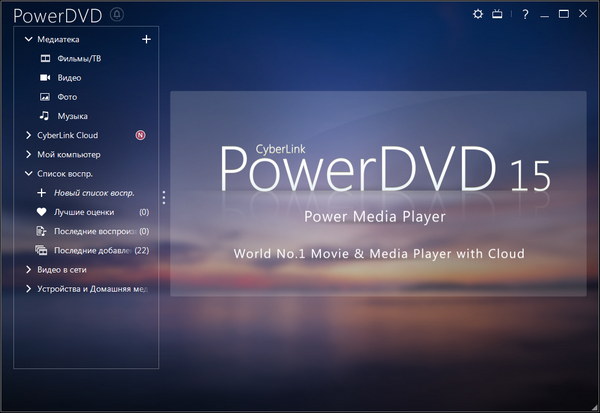Screen dimensions: 600x413
Task: Open the settings gear icon
Action: 478,14
